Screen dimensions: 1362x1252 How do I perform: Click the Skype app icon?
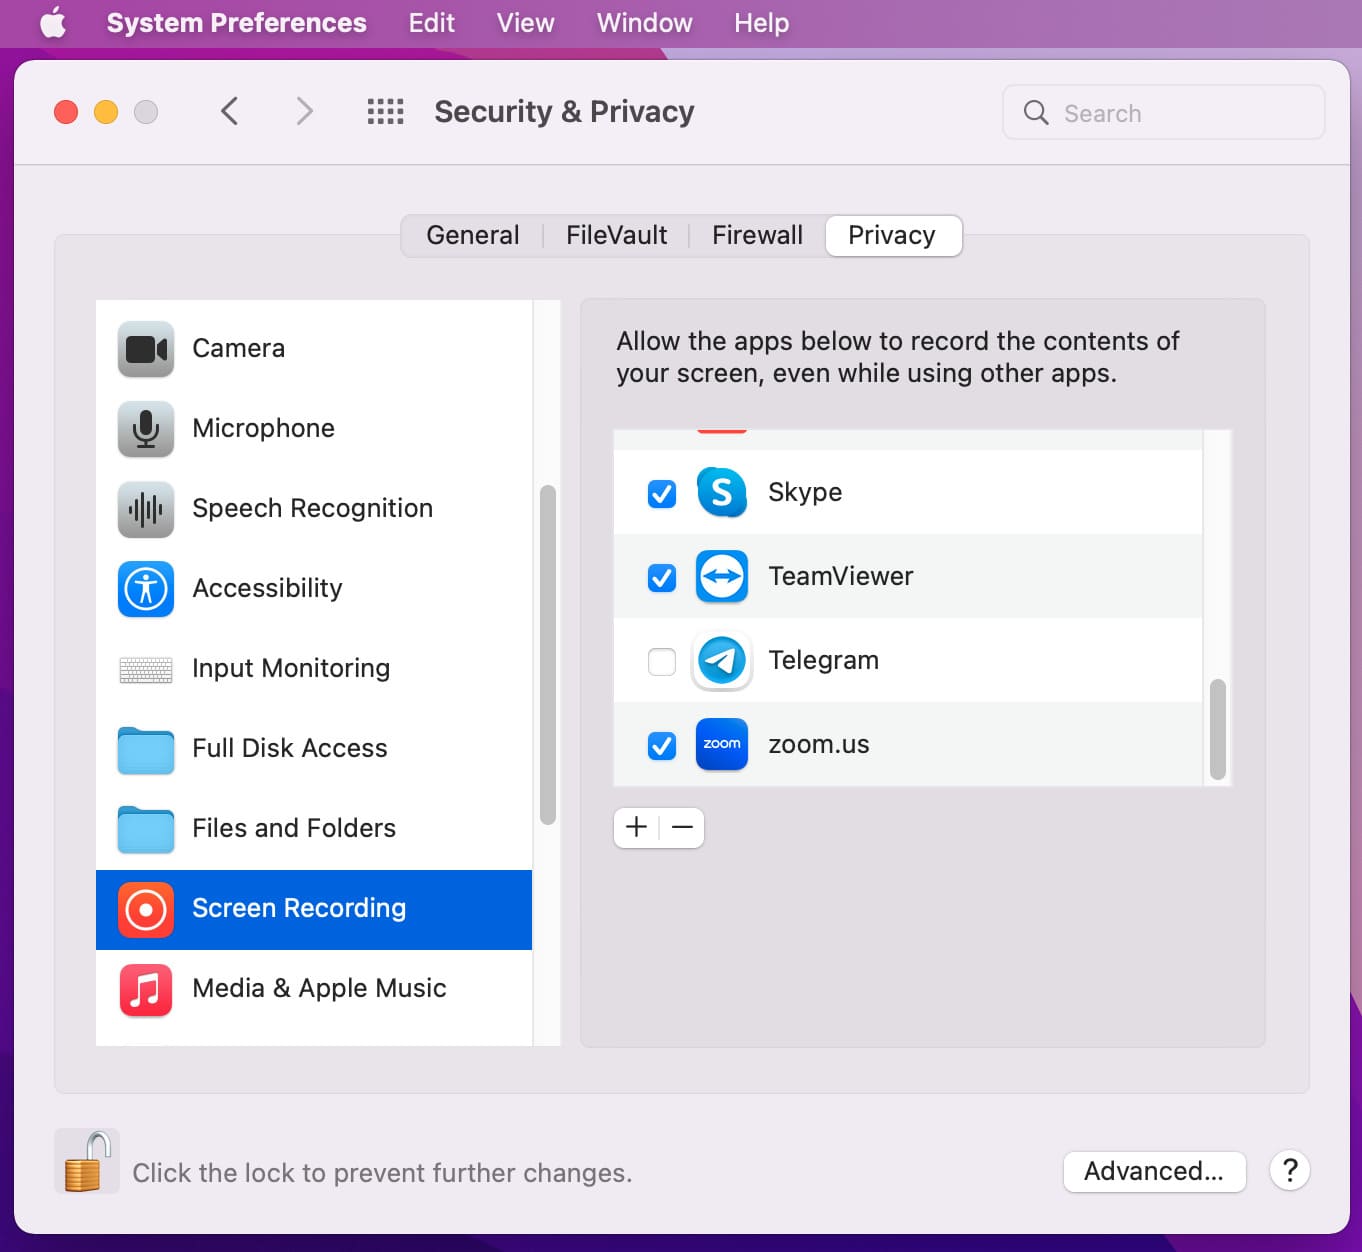(x=722, y=492)
